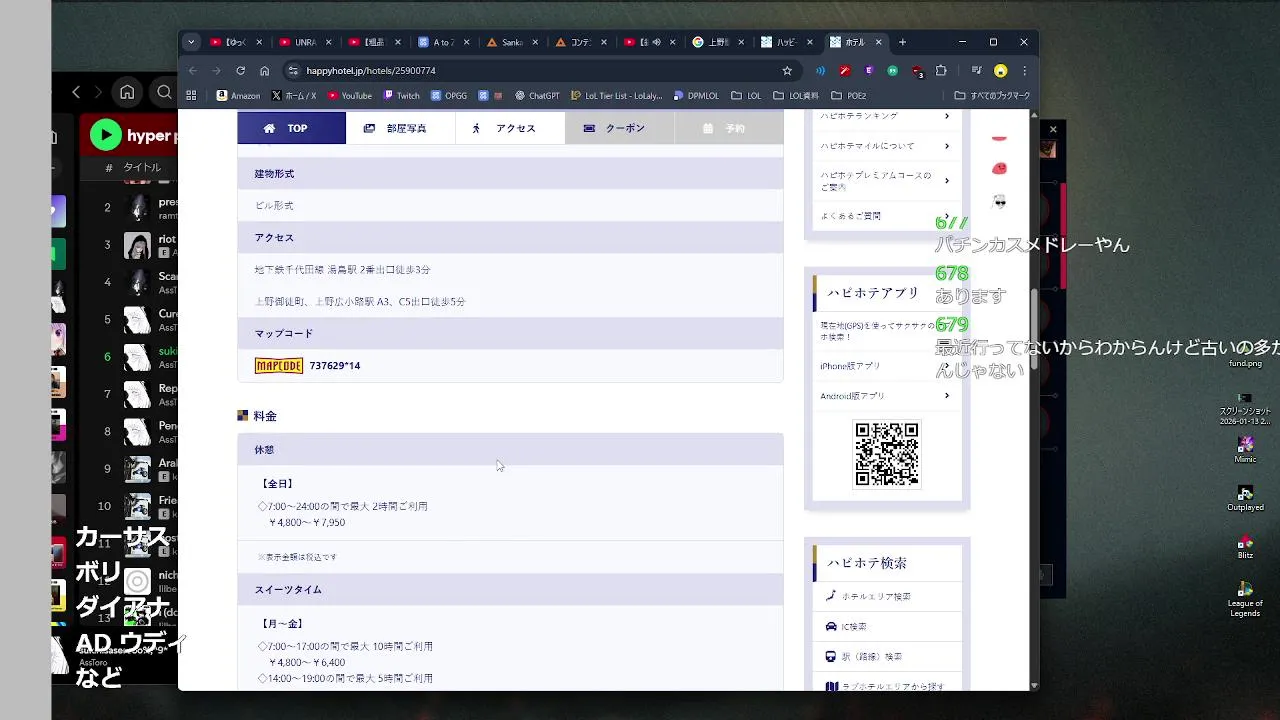Open the Amazon bookmark
The height and width of the screenshot is (720, 1280).
pos(239,96)
